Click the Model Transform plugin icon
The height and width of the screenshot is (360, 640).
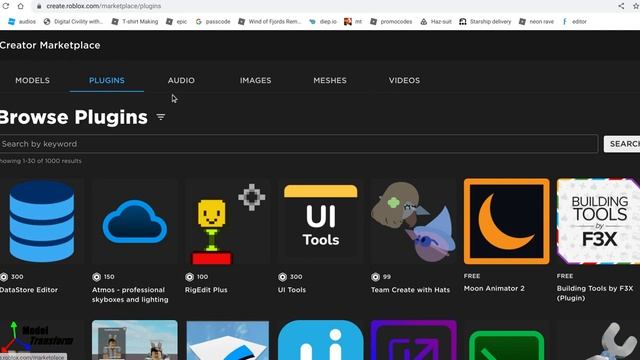point(42,340)
